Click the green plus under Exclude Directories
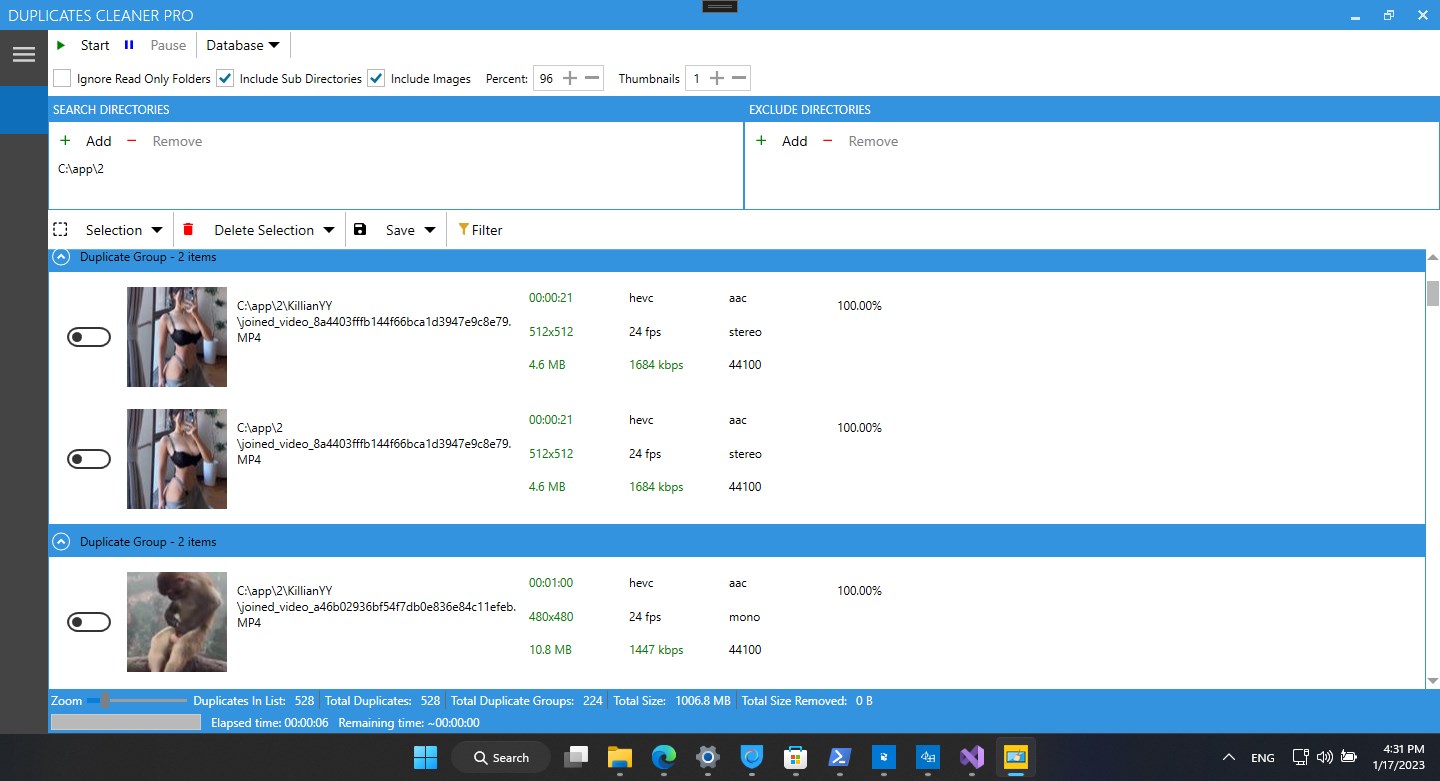The height and width of the screenshot is (781, 1440). tap(761, 141)
